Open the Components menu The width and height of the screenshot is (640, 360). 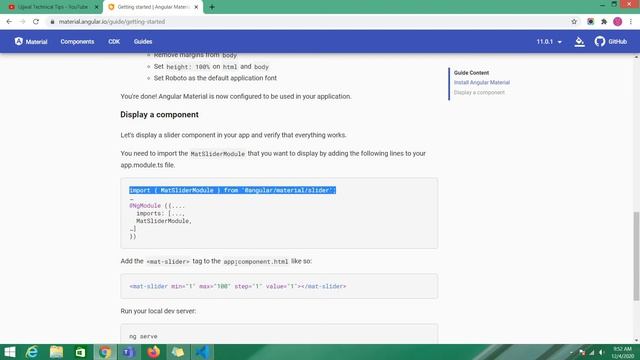(77, 42)
